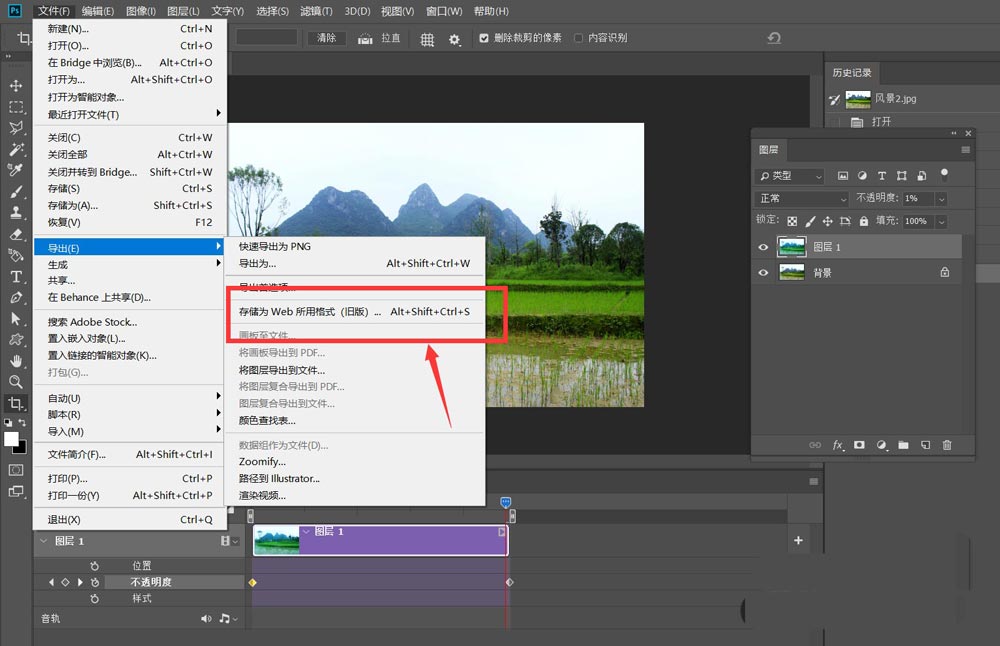Hide Background layer visibility eye
The height and width of the screenshot is (646, 1000).
(x=763, y=273)
